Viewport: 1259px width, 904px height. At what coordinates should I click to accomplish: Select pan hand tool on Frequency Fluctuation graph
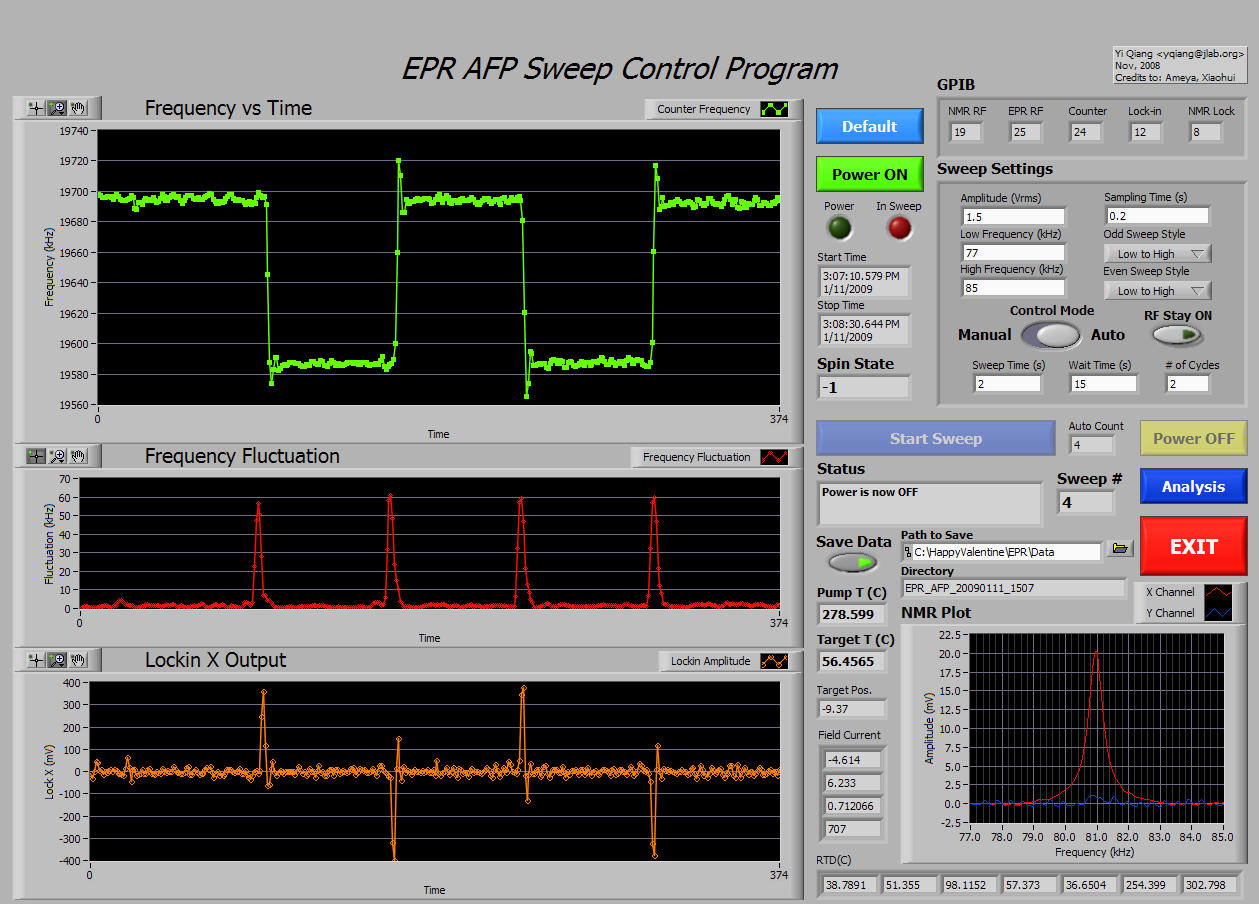pos(78,456)
